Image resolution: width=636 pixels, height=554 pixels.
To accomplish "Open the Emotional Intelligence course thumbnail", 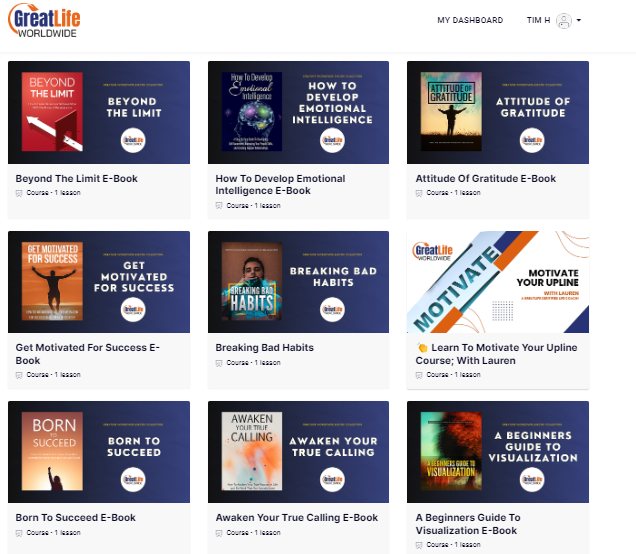I will [298, 112].
